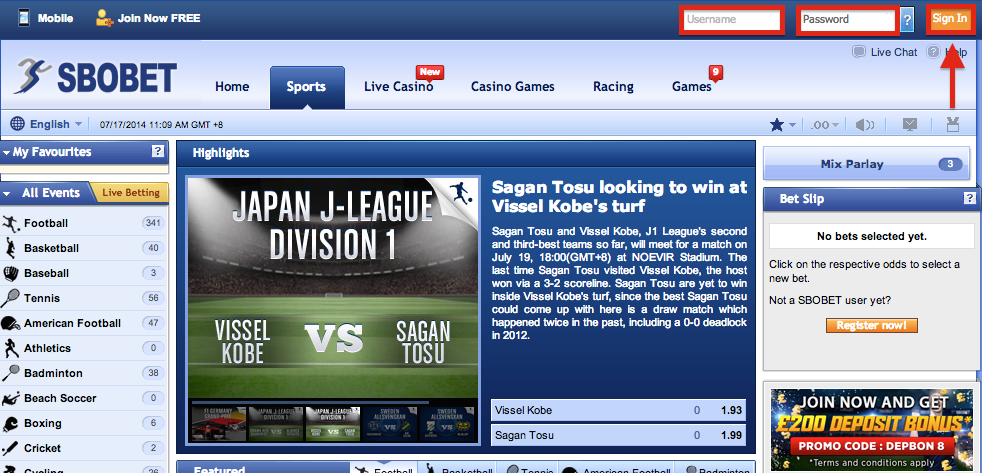Click the Bet Slip help icon
Image resolution: width=982 pixels, height=473 pixels.
pyautogui.click(x=969, y=199)
